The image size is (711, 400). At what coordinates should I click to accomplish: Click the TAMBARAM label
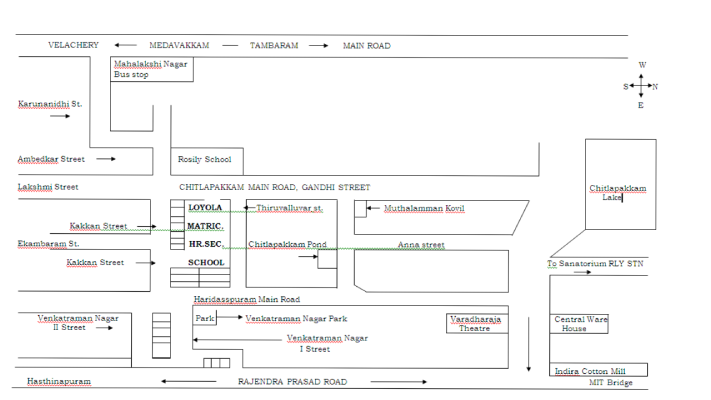pyautogui.click(x=274, y=45)
